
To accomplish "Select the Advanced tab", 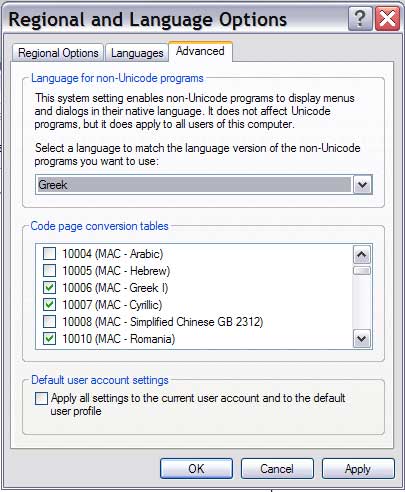I will point(200,51).
